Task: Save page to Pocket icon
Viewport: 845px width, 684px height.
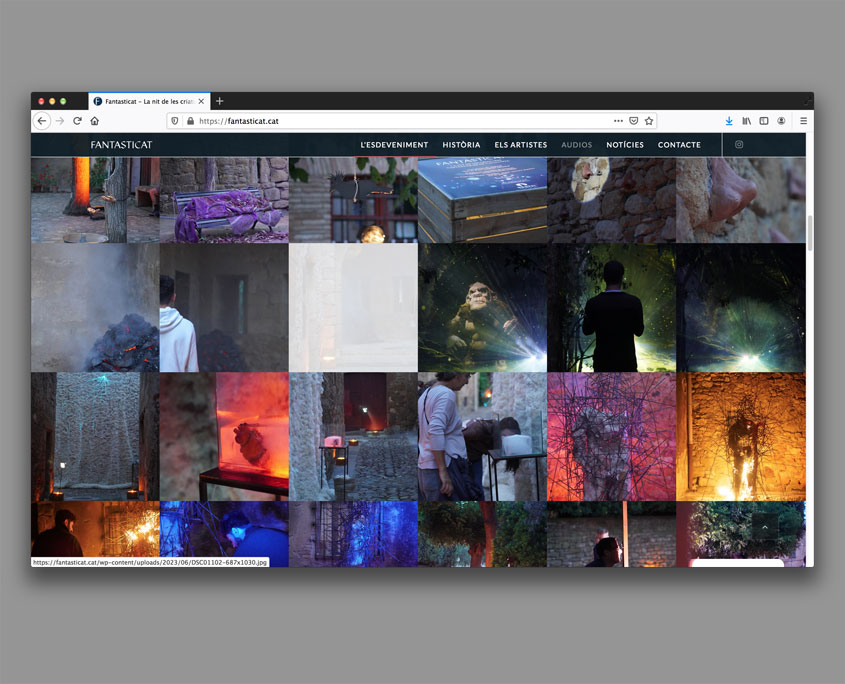Action: (633, 121)
